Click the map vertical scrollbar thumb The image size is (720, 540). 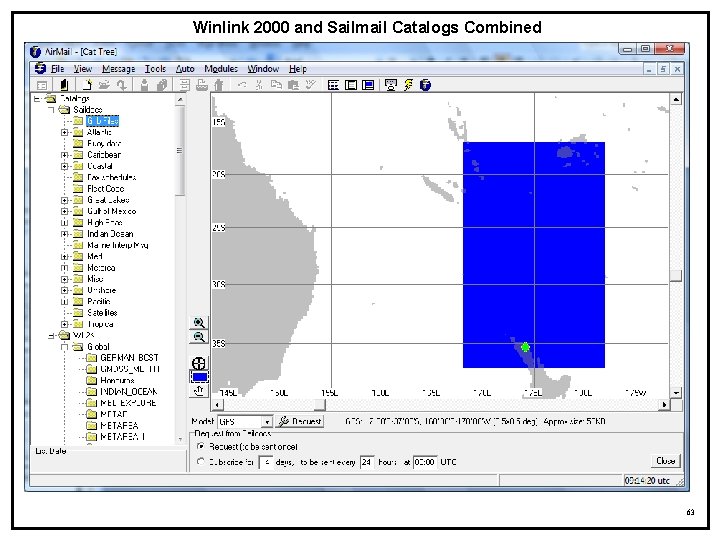676,276
